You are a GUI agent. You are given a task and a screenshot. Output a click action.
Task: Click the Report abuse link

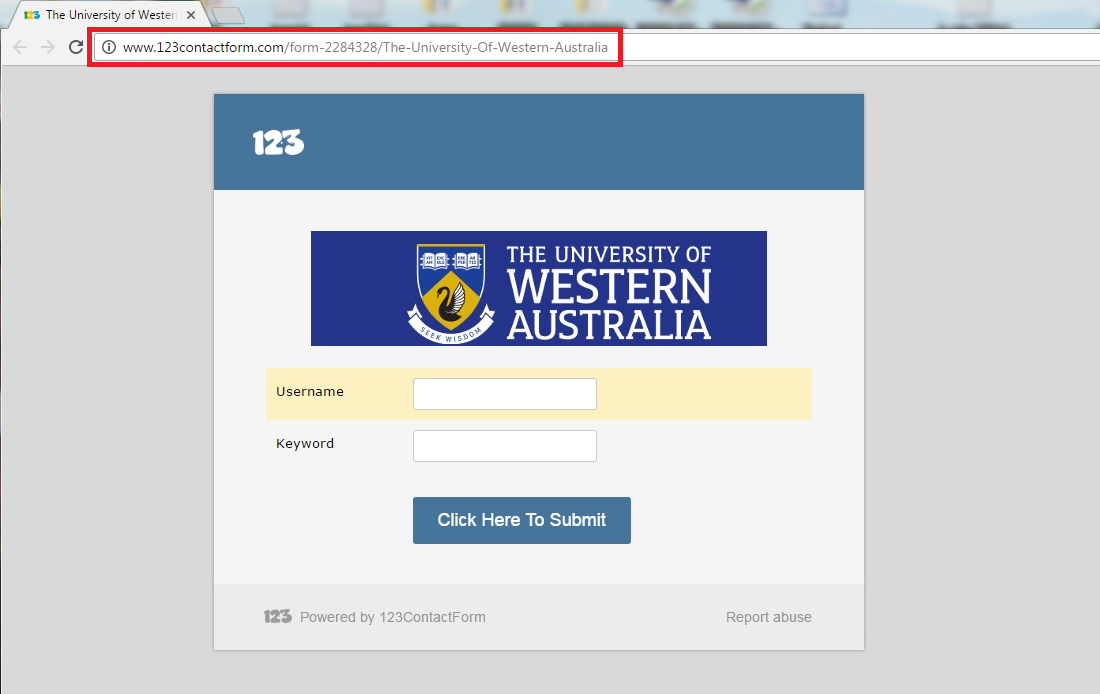coord(768,617)
